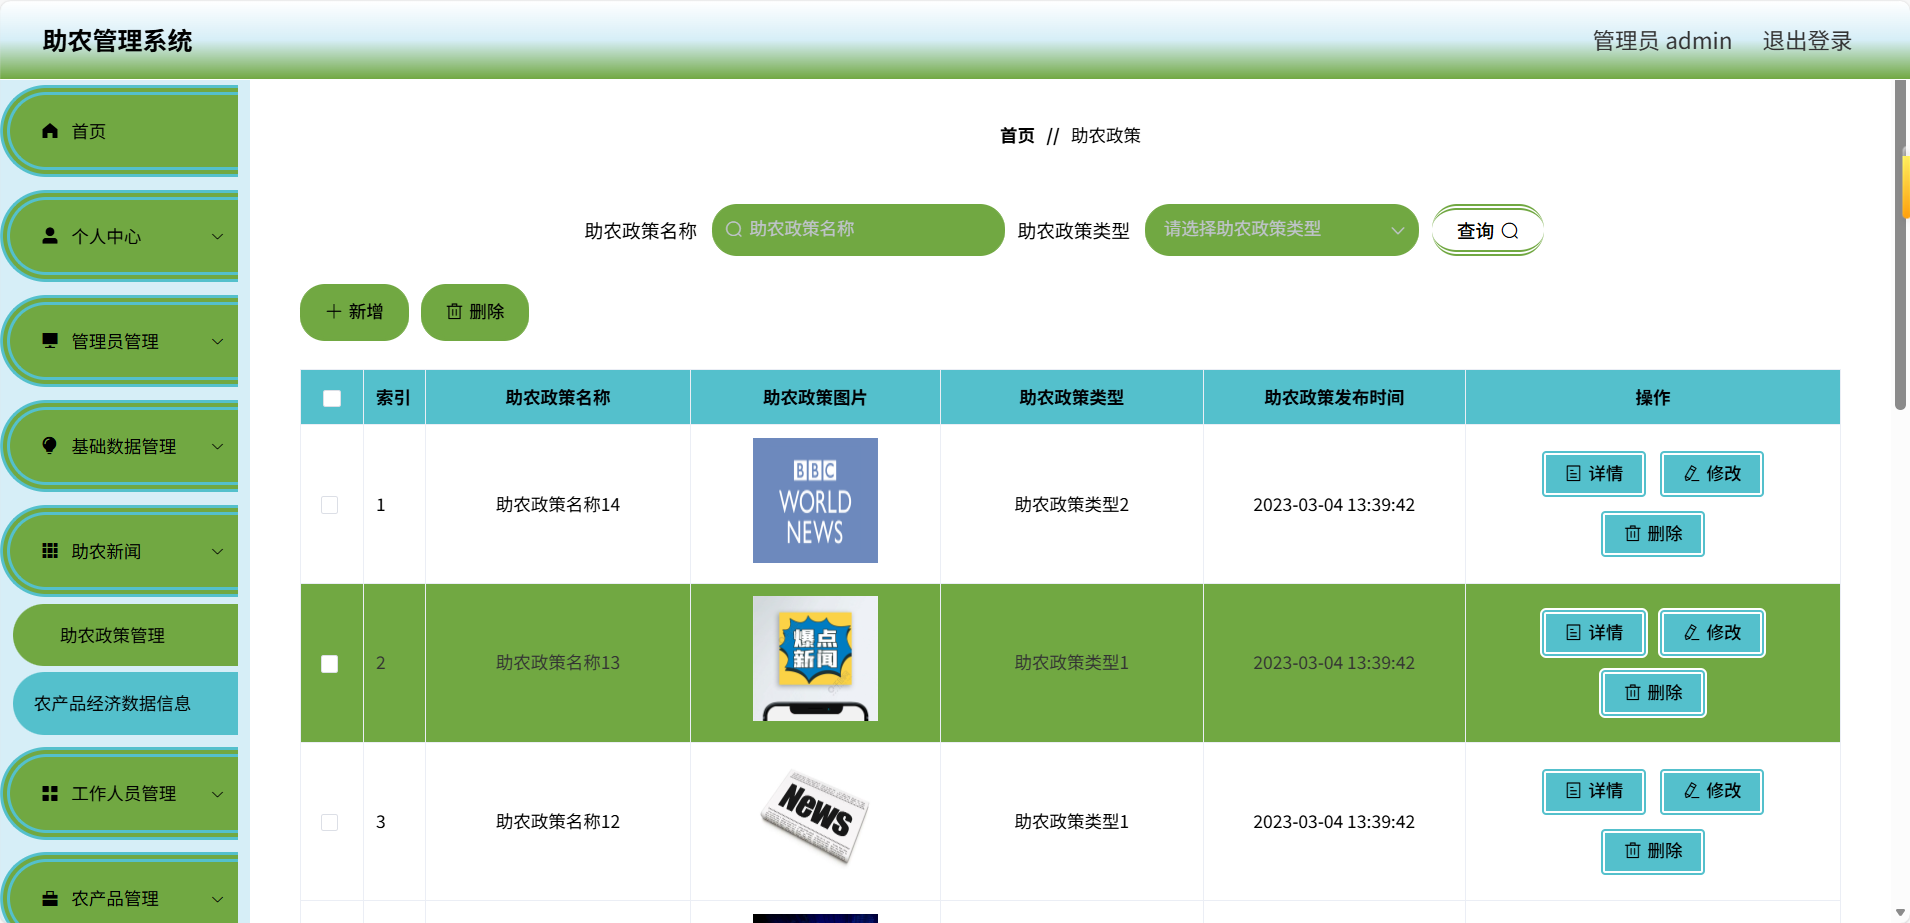Click the search icon on the 查询 button
The height and width of the screenshot is (923, 1910).
tap(1510, 231)
